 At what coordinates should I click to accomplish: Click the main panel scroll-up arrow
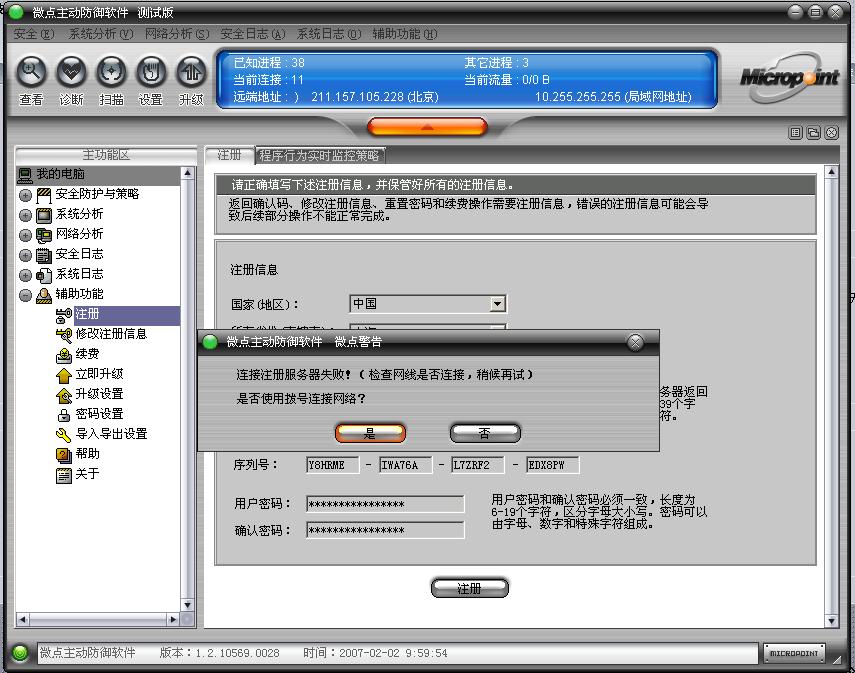tap(831, 172)
